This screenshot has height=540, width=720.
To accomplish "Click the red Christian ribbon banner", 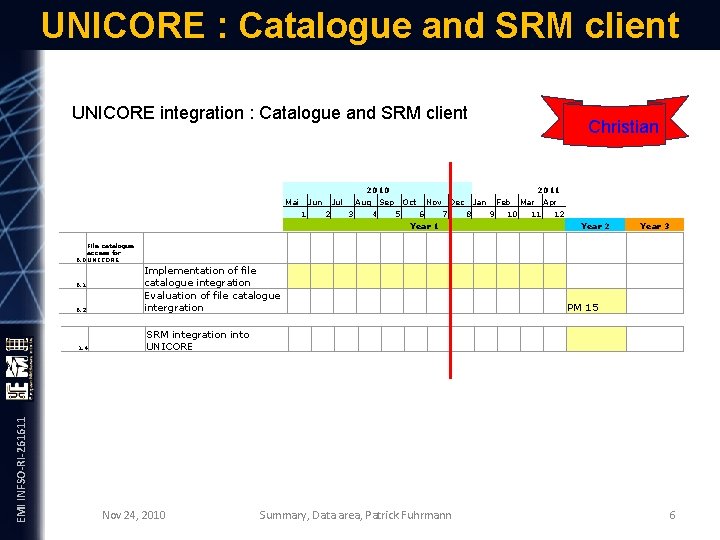I will (x=615, y=121).
